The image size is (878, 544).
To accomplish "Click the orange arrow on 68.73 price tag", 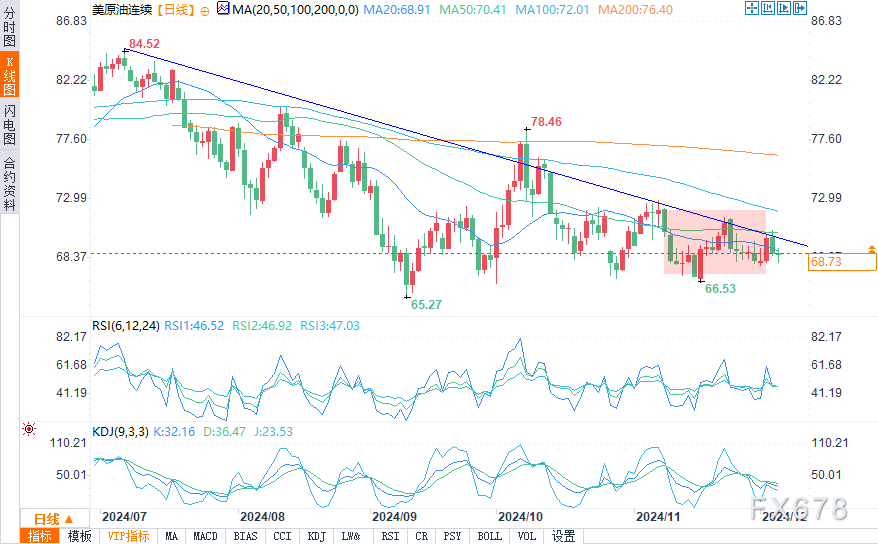I will [x=872, y=248].
